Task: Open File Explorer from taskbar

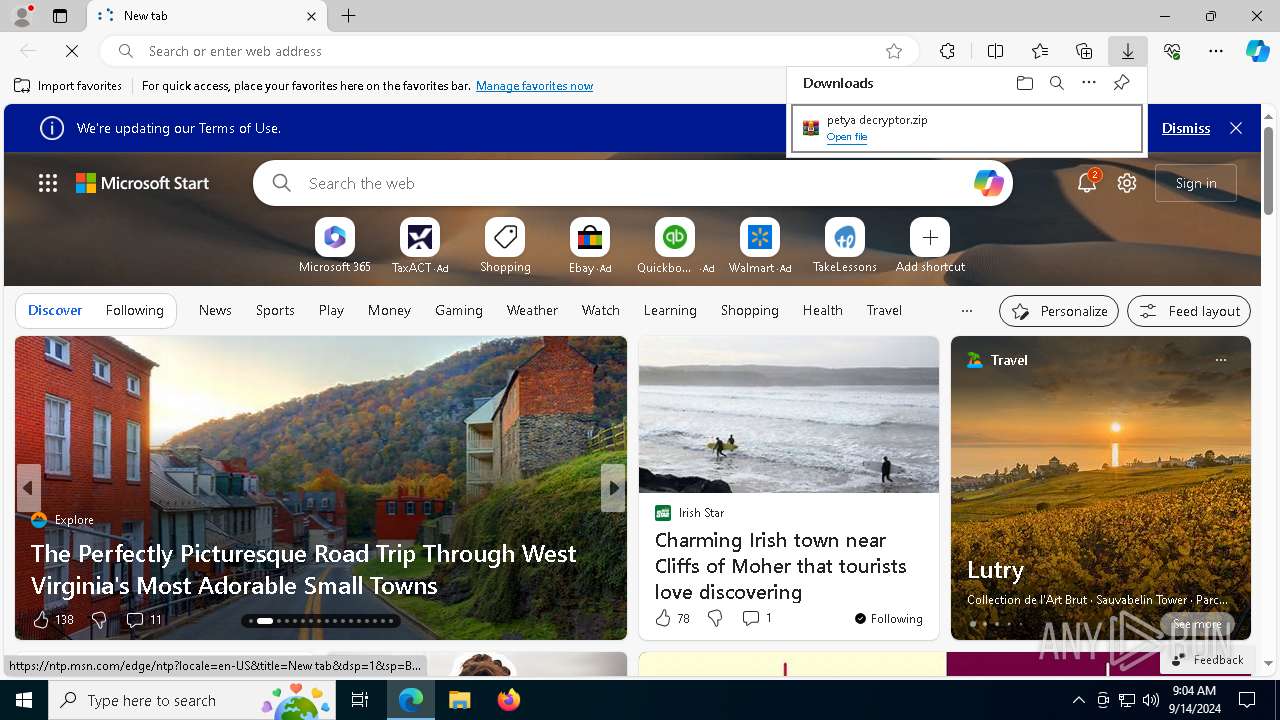Action: [460, 700]
